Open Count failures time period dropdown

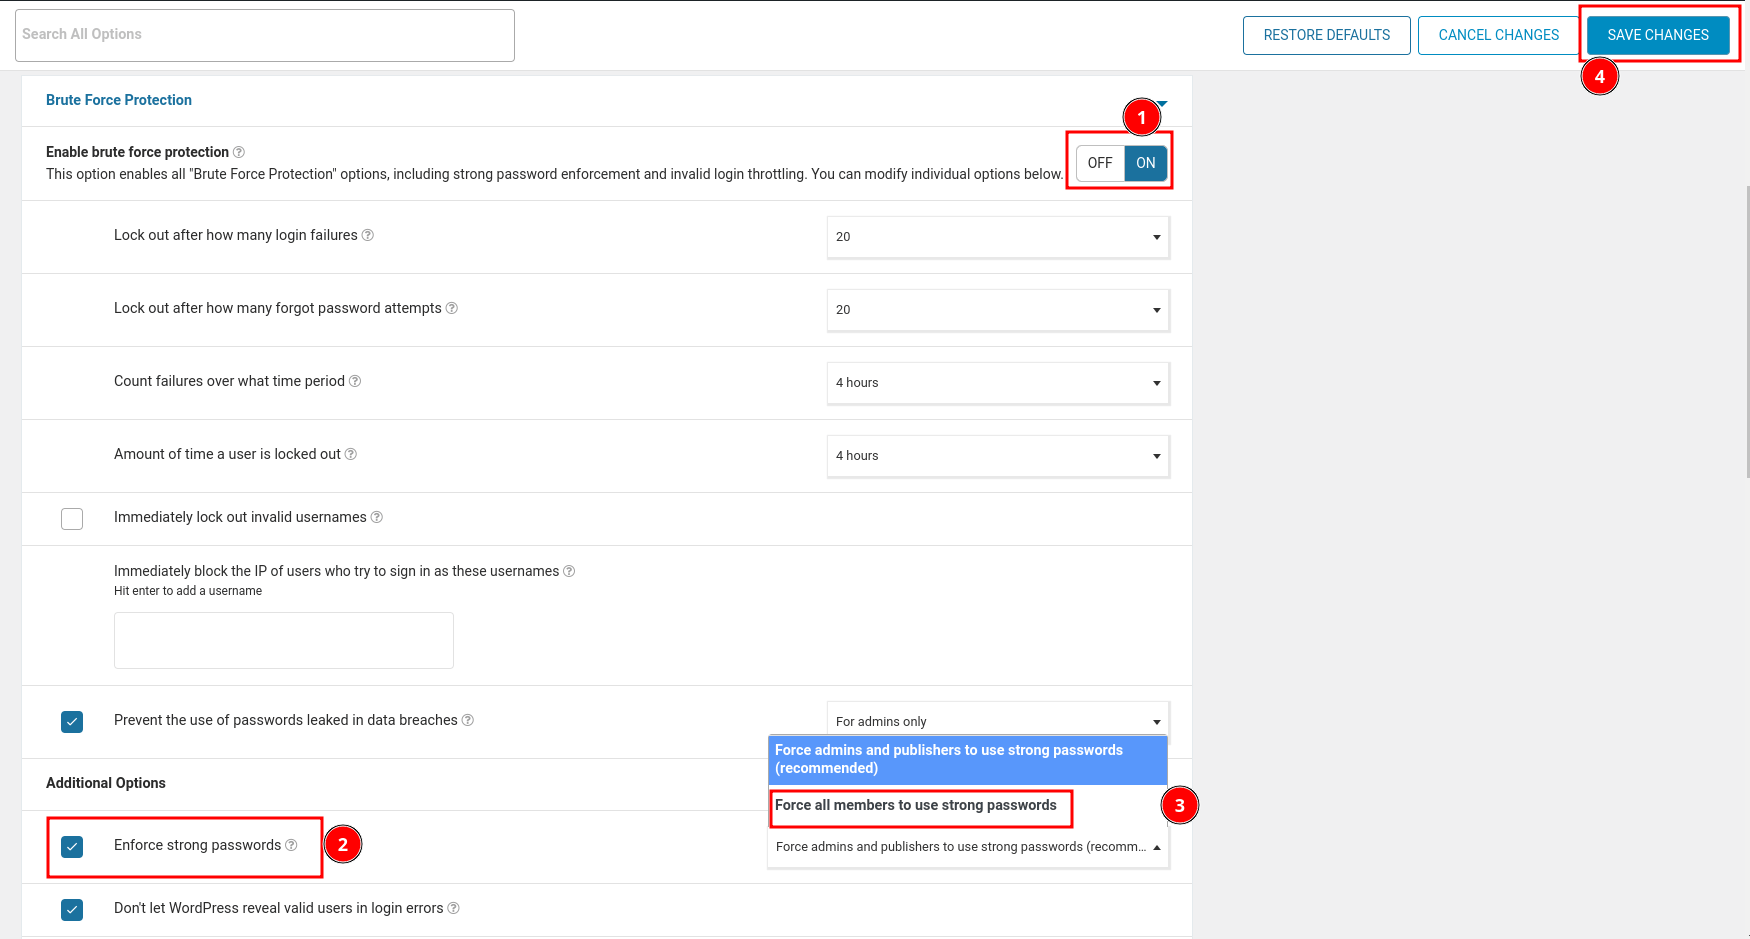click(x=997, y=383)
